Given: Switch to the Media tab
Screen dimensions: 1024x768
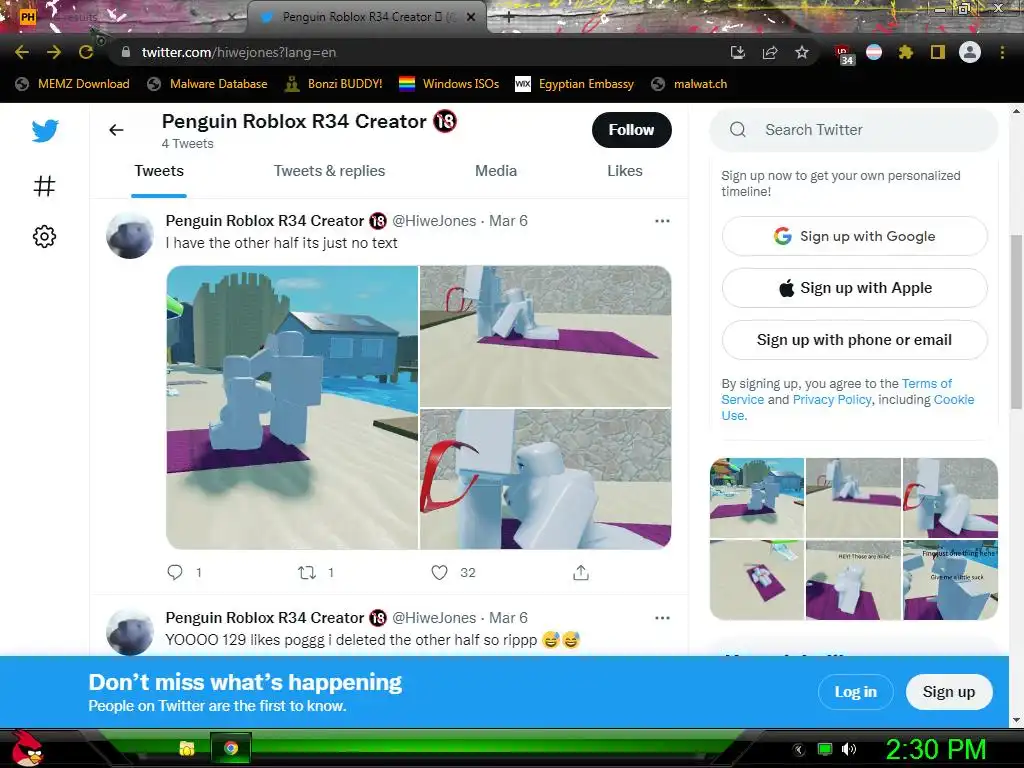Looking at the screenshot, I should click(x=496, y=171).
